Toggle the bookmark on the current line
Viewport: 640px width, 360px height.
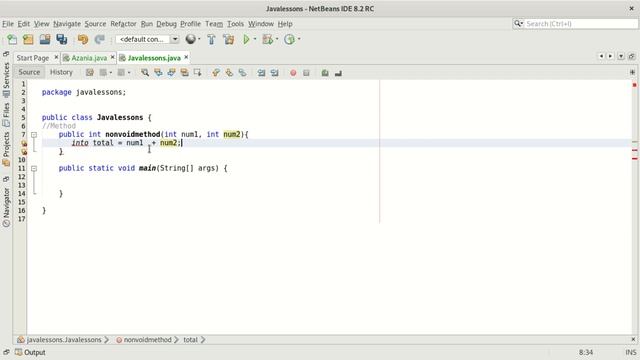(x=242, y=73)
